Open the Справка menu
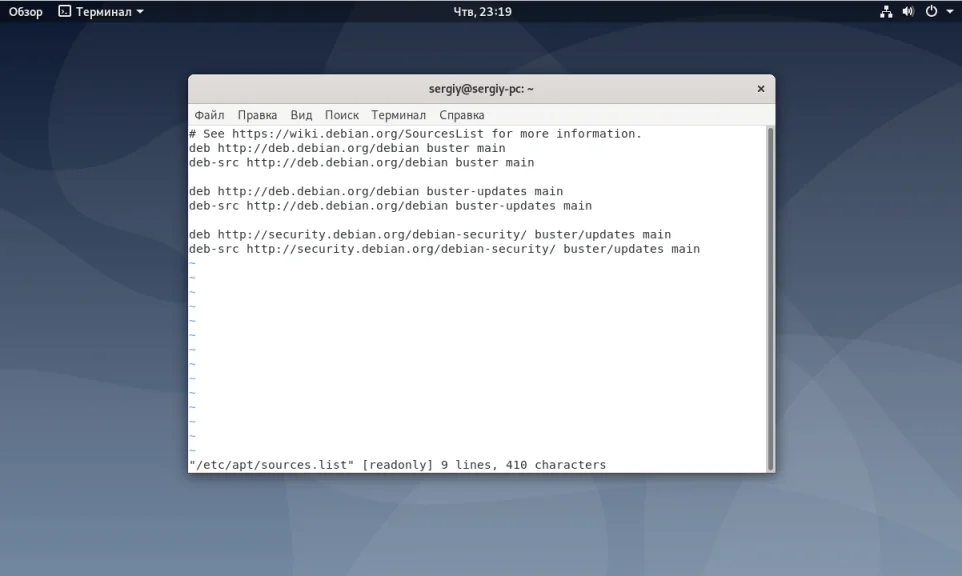 point(461,115)
